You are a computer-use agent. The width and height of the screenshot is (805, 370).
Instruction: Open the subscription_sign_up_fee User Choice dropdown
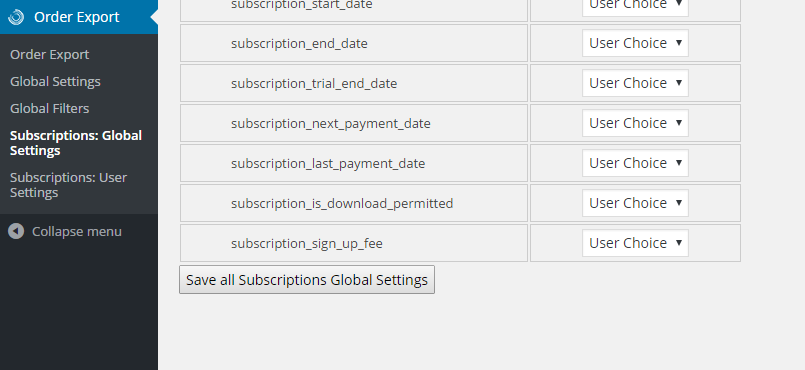(x=635, y=243)
